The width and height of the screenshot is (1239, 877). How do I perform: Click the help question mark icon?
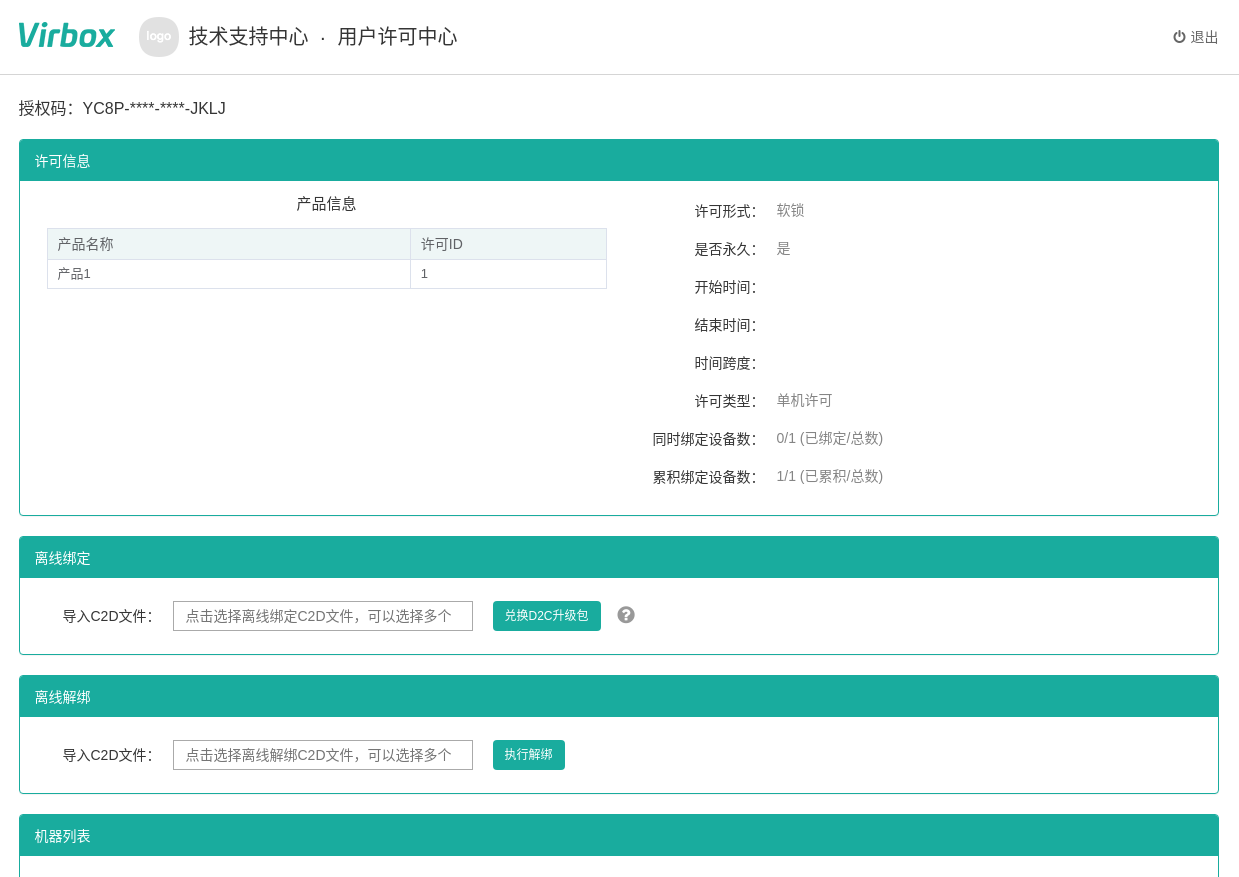626,615
